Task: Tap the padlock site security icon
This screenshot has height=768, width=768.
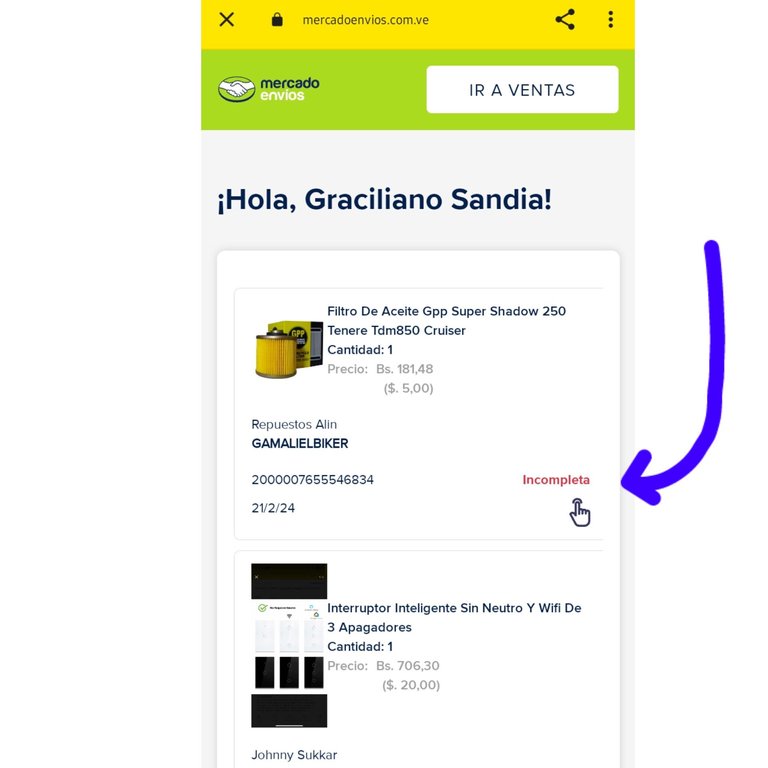Action: [x=277, y=20]
